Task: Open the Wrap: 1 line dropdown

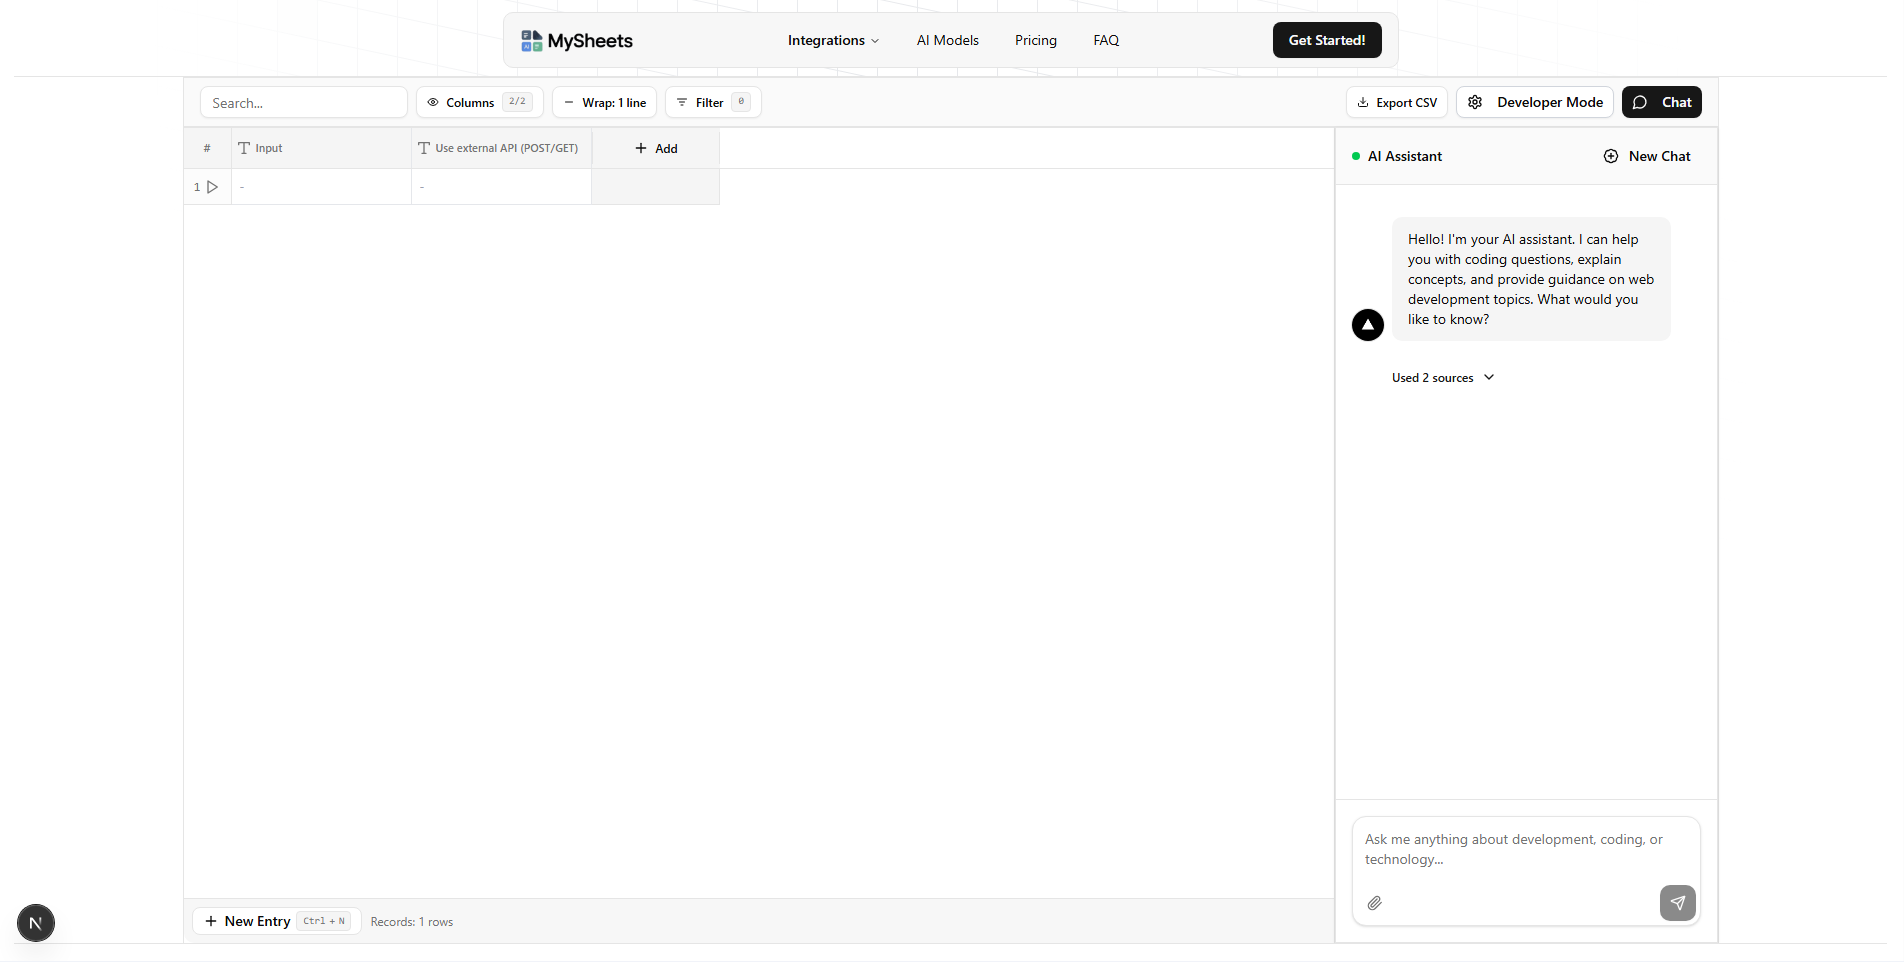Action: (x=604, y=102)
